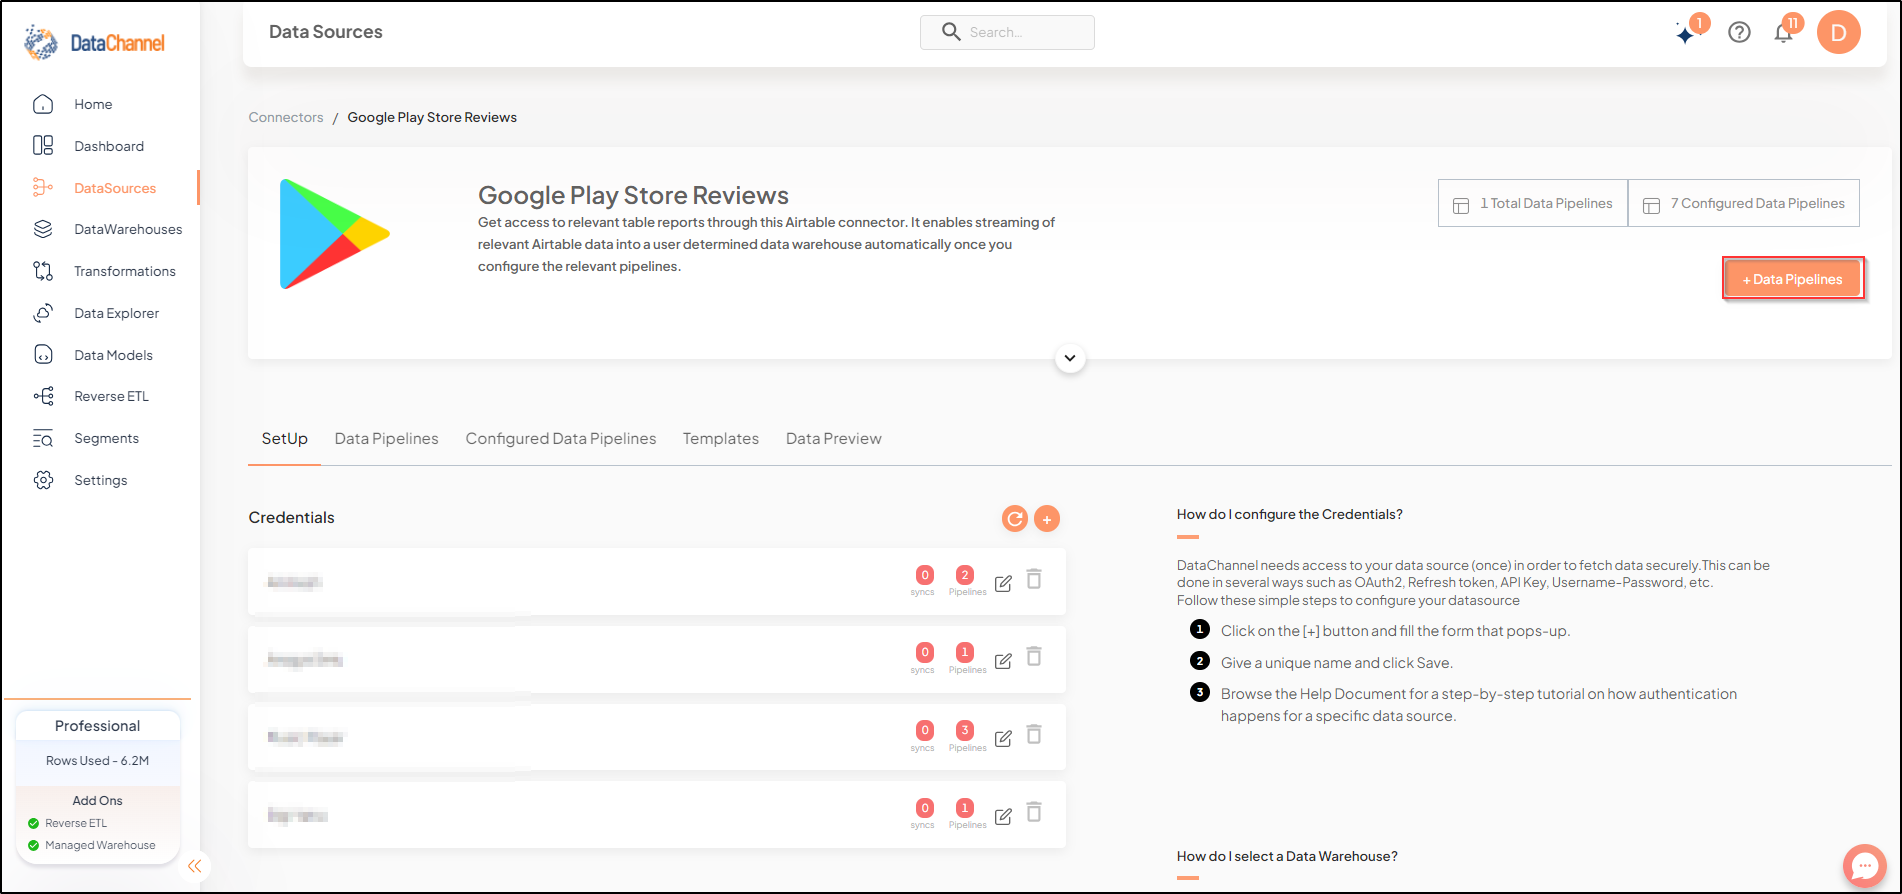Click 'How do I select a Data Warehouse?' heading

(1287, 856)
